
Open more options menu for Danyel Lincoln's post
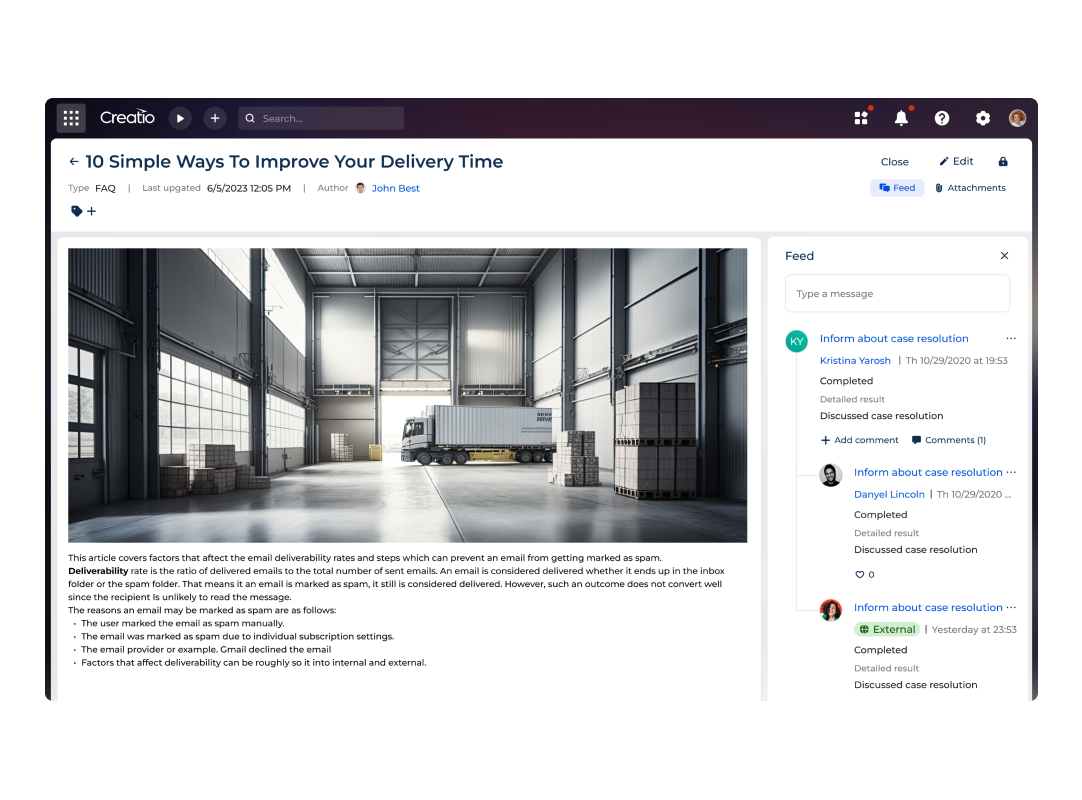pos(1011,472)
